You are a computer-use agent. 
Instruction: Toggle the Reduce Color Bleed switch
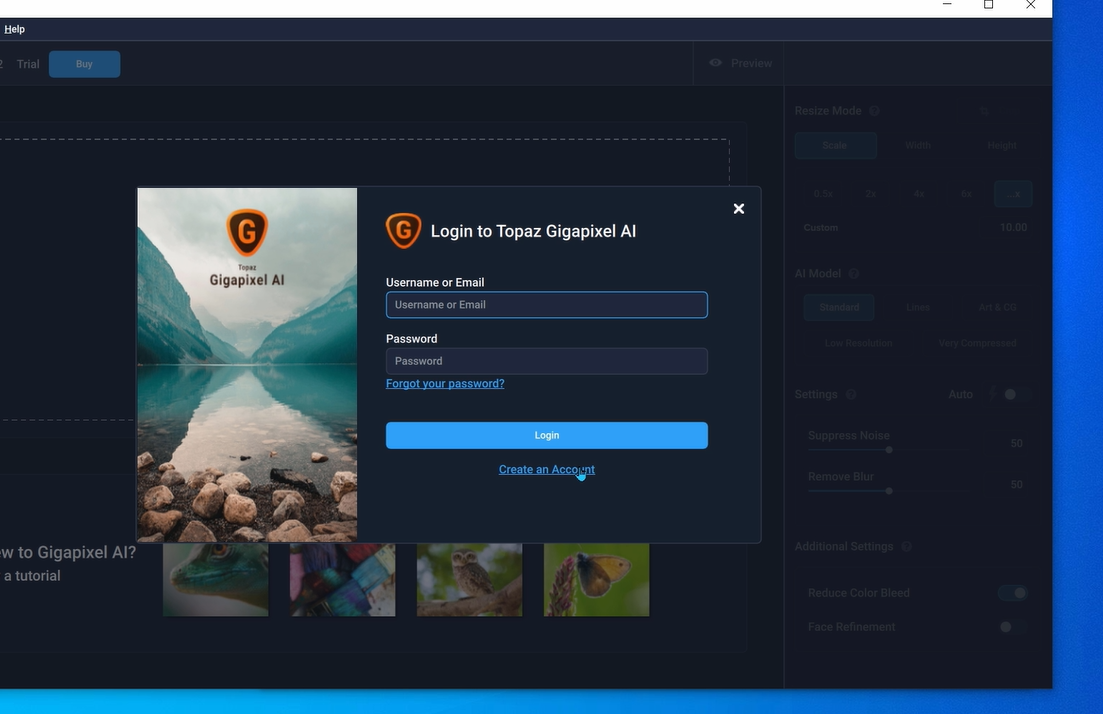click(1013, 593)
